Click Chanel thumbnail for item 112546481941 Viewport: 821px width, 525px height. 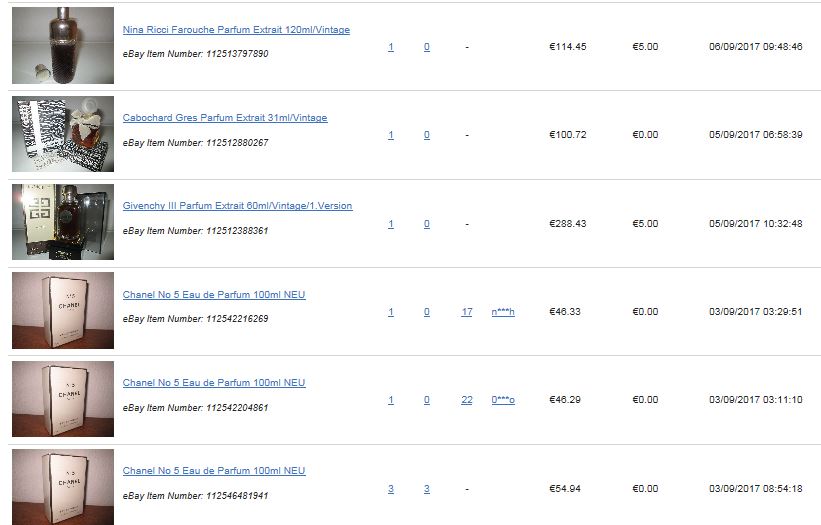click(63, 487)
